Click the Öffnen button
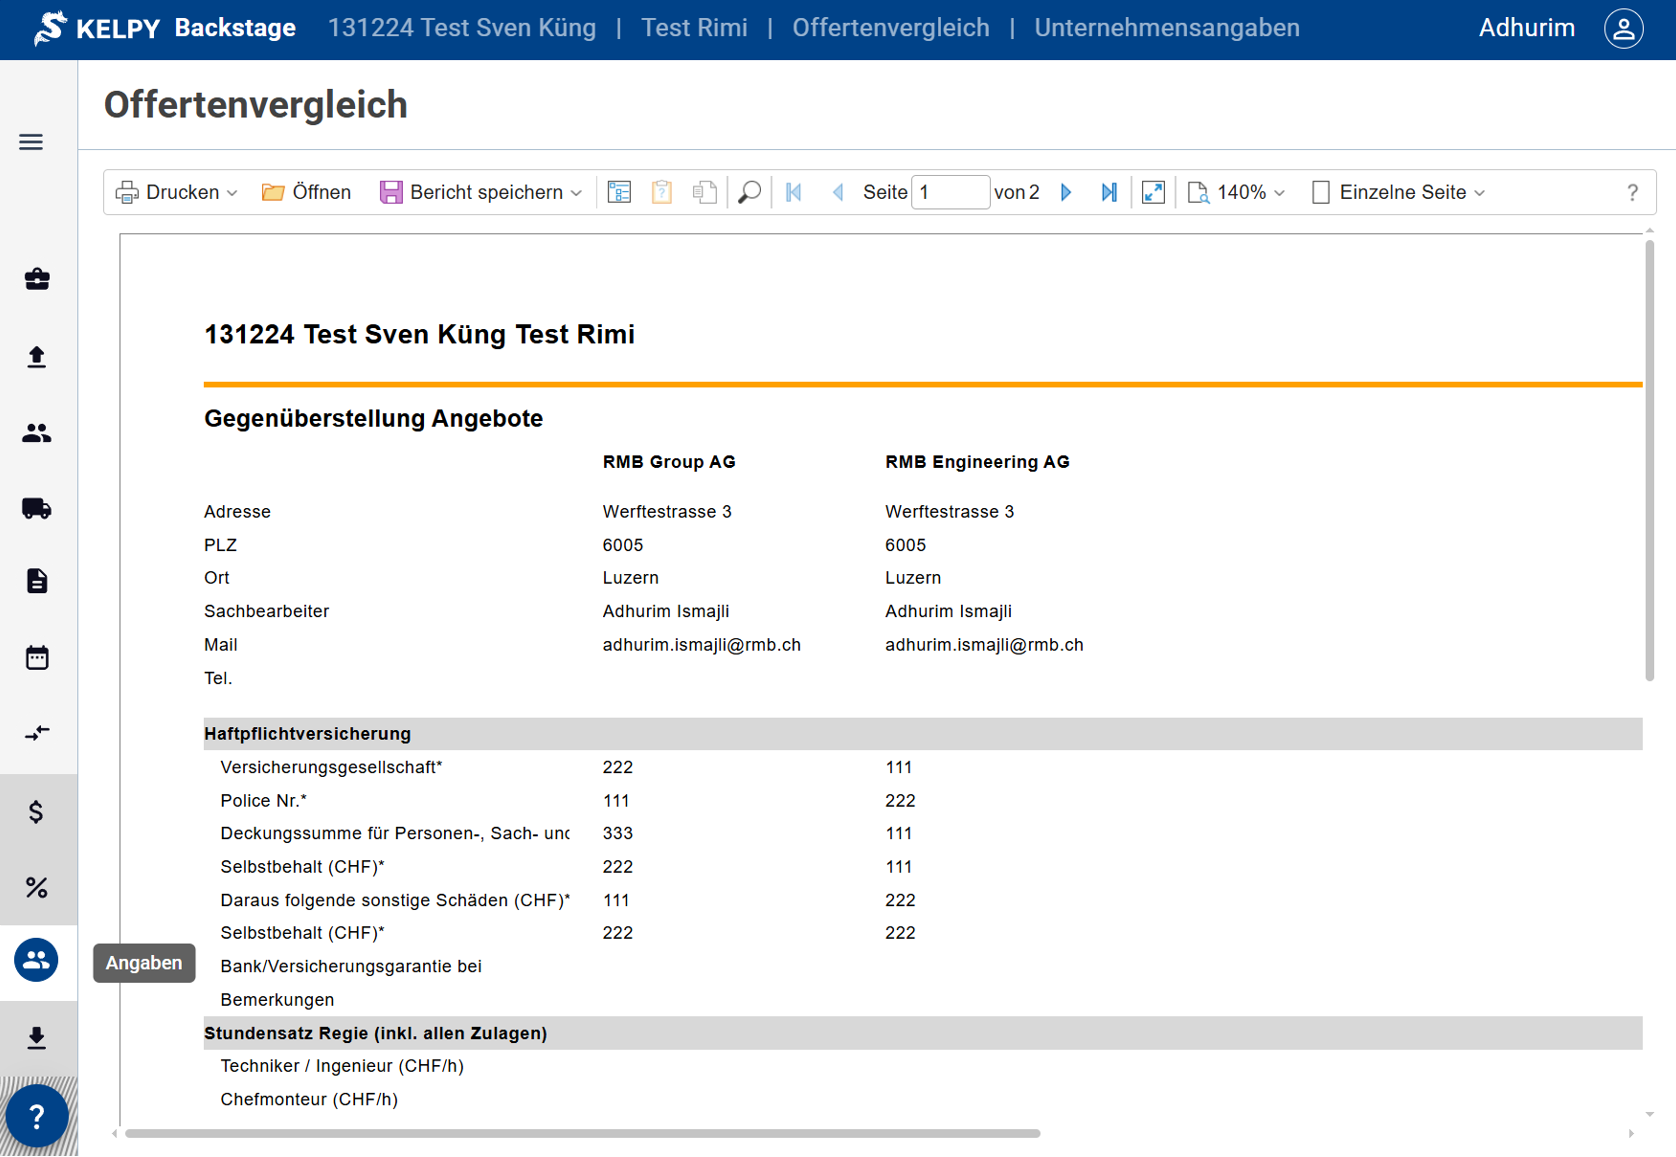The image size is (1676, 1157). coord(306,192)
